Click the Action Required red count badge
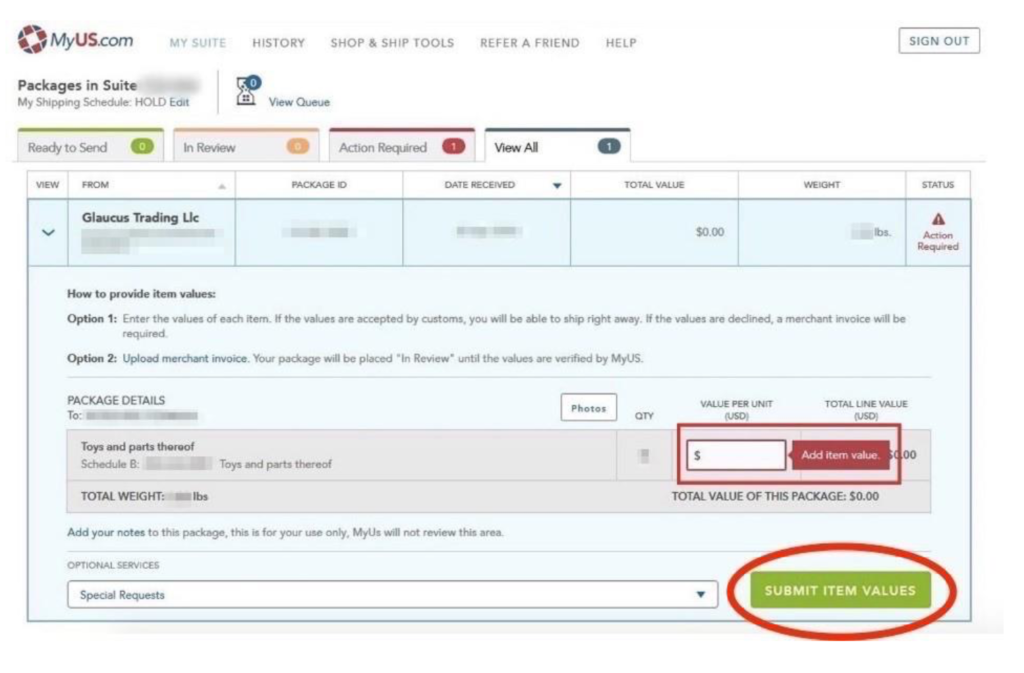The image size is (1024, 673). (453, 146)
